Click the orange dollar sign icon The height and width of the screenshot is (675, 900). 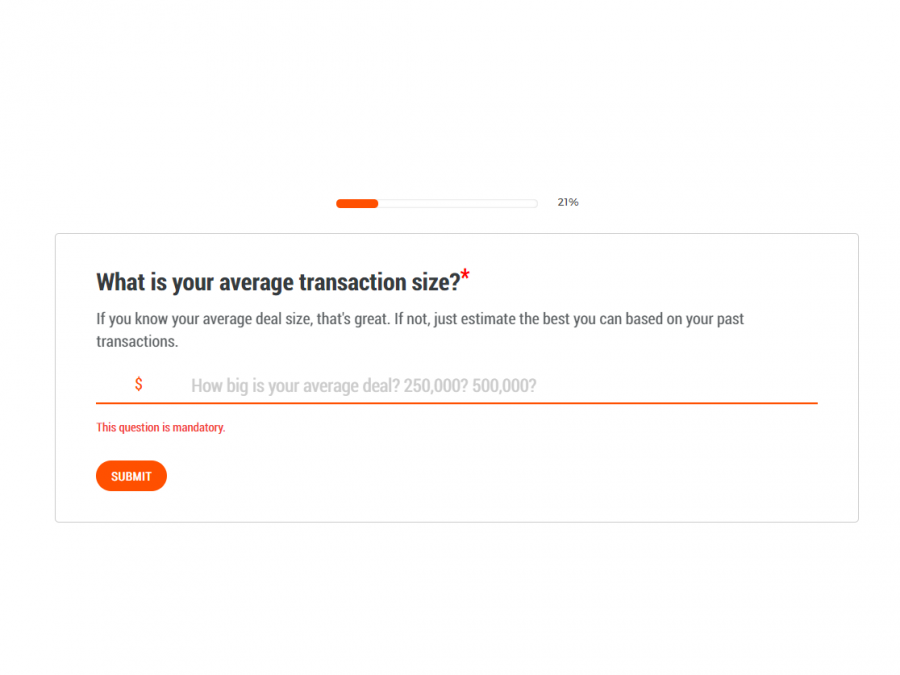(138, 384)
